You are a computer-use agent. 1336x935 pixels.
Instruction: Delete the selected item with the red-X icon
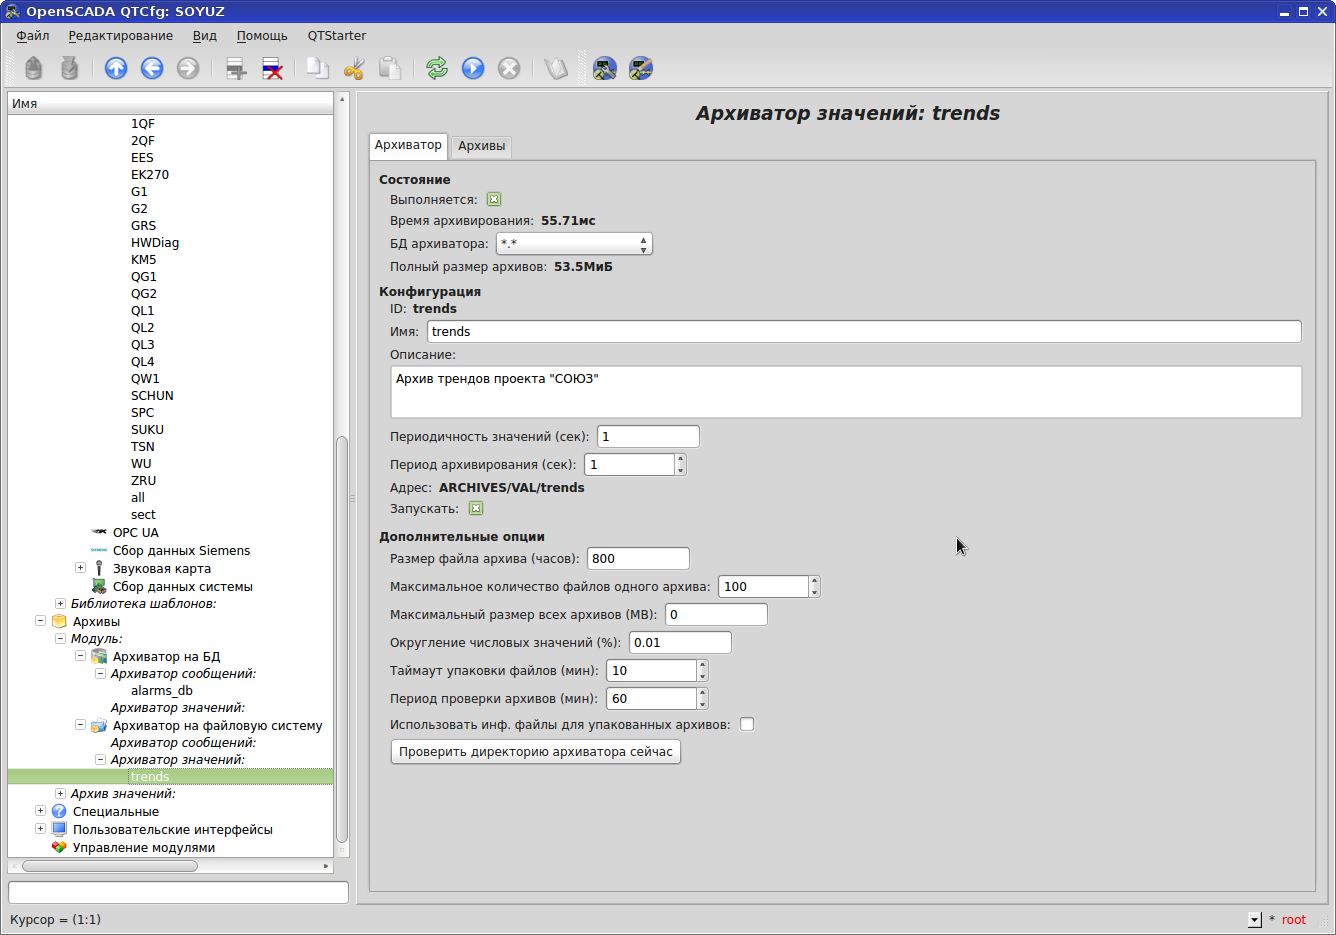(x=273, y=68)
